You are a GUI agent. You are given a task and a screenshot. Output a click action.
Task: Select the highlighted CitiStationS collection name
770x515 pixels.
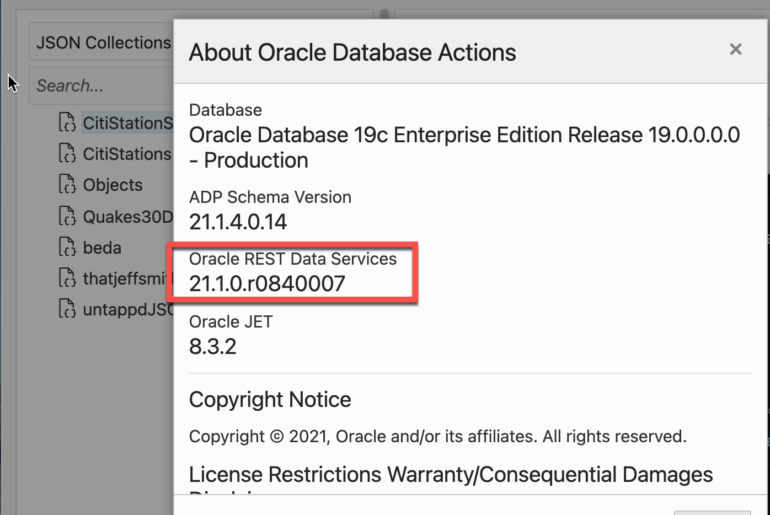coord(128,123)
